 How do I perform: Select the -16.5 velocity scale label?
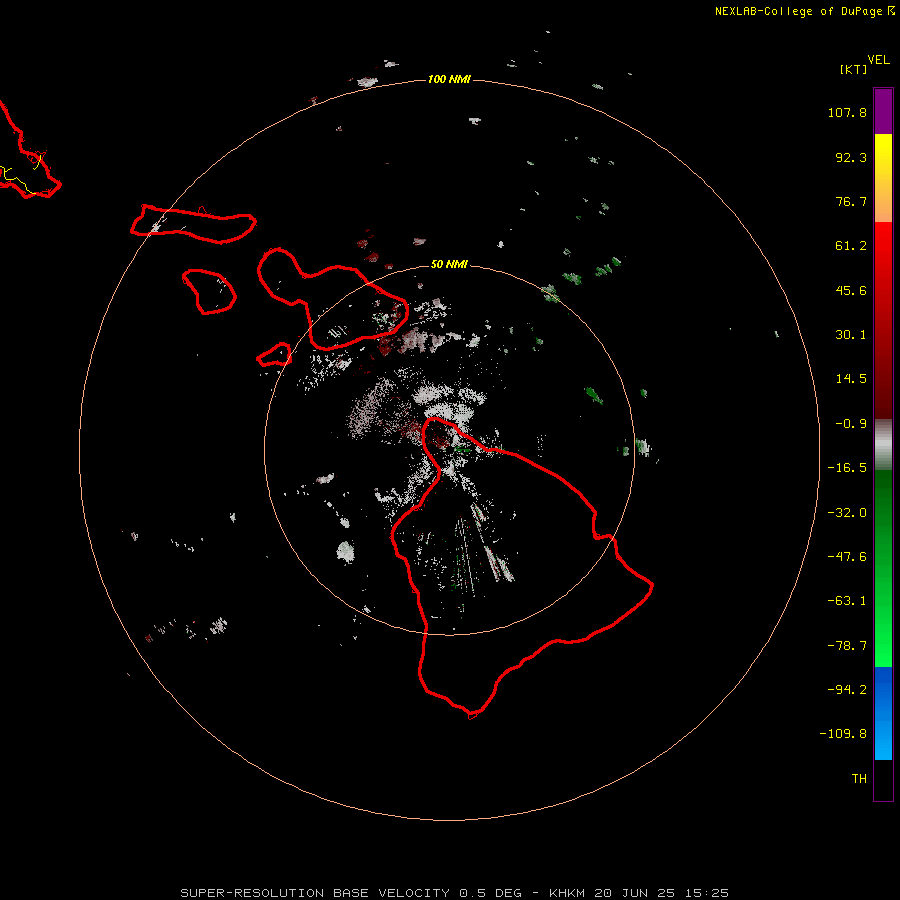pos(847,468)
